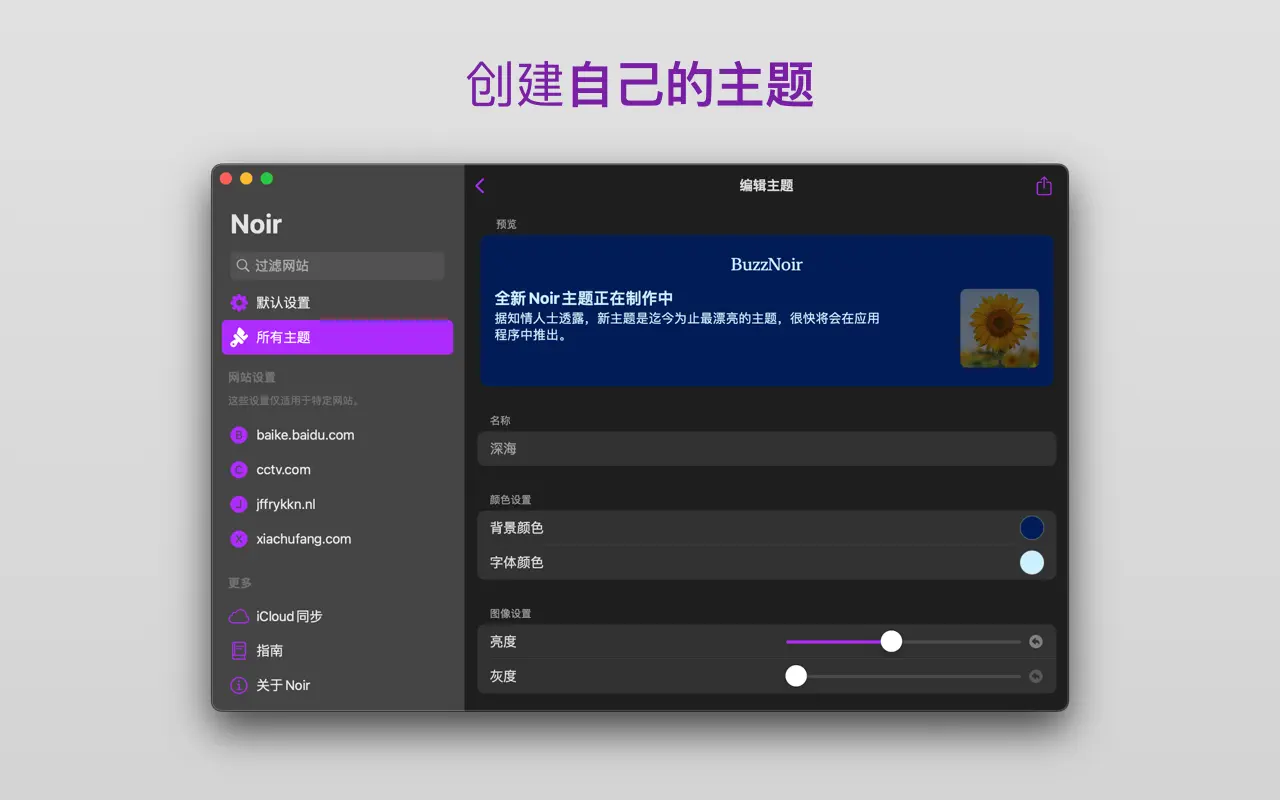Open the iCloud同步 entry
The height and width of the screenshot is (800, 1280).
click(337, 617)
